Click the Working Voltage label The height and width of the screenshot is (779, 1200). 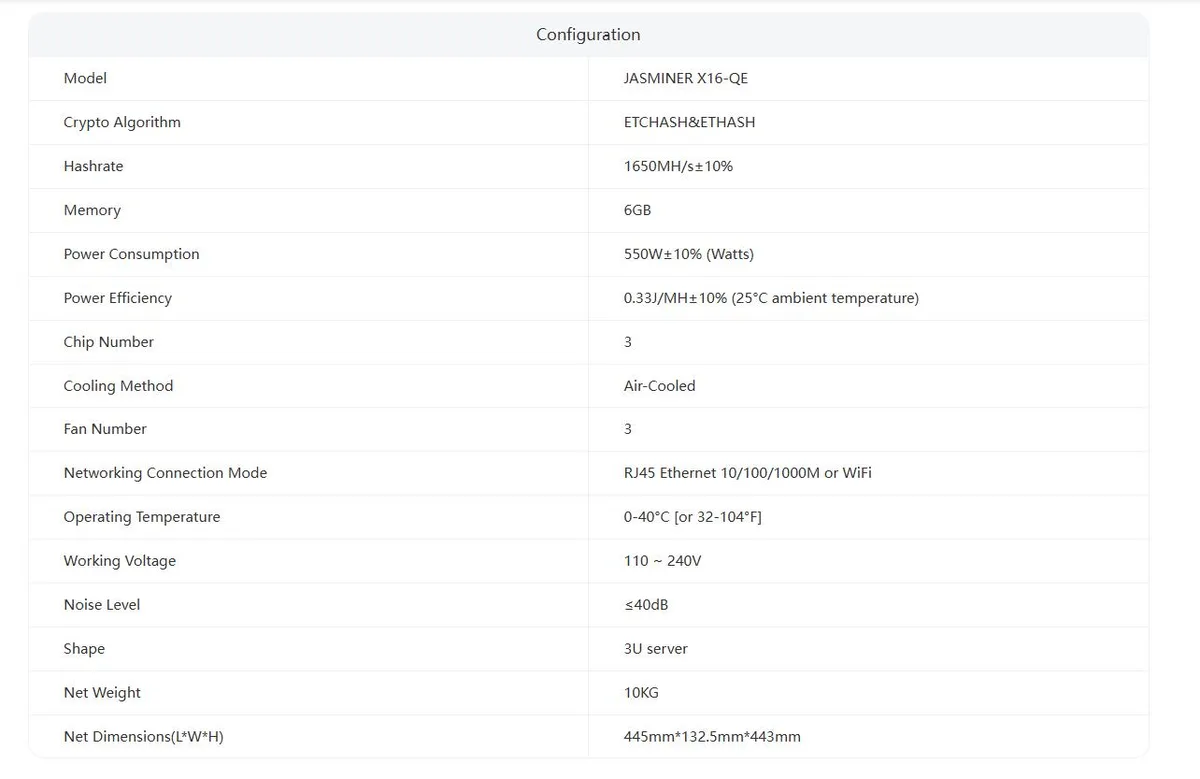coord(119,561)
